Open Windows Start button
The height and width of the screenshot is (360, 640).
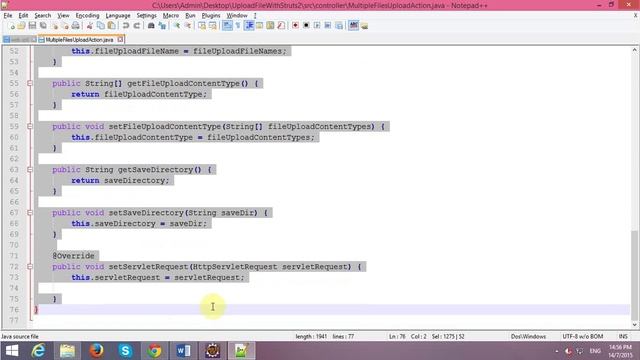tap(12, 351)
